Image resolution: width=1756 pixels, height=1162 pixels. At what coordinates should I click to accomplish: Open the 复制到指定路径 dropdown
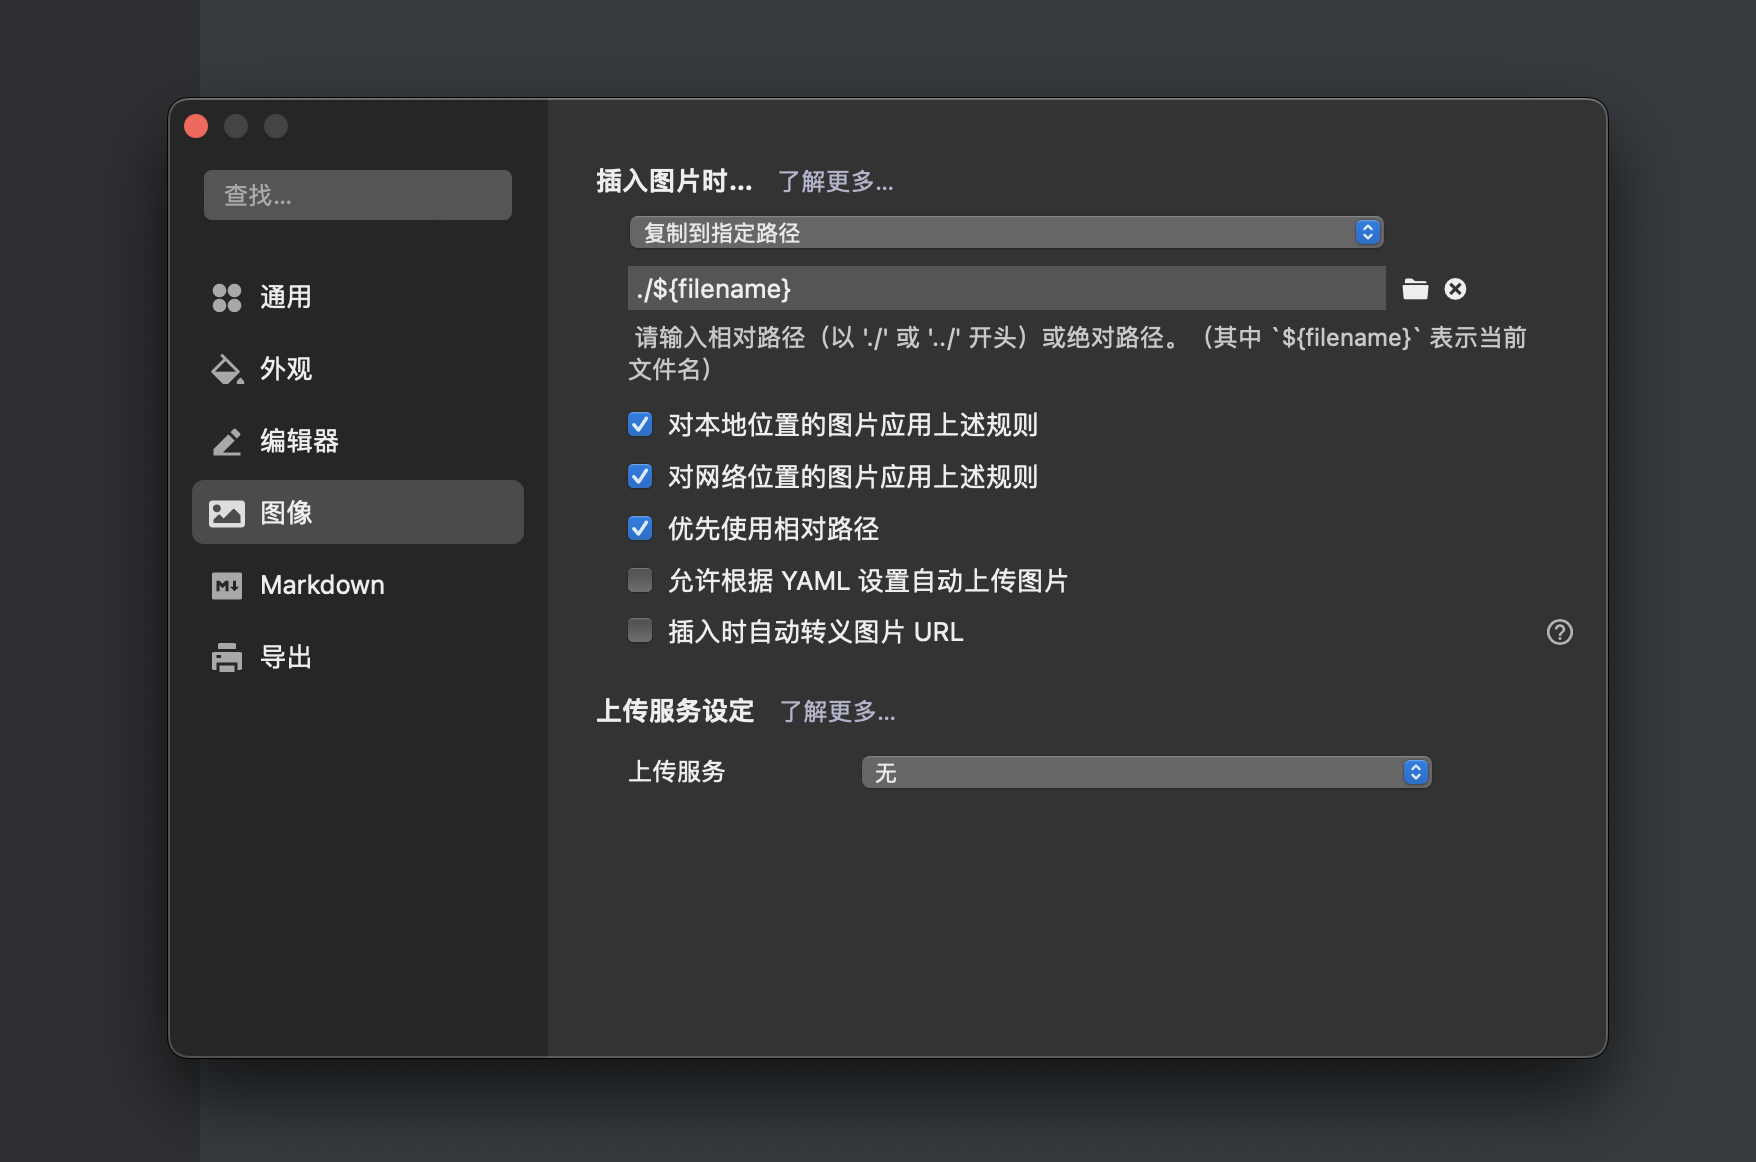[x=1005, y=233]
